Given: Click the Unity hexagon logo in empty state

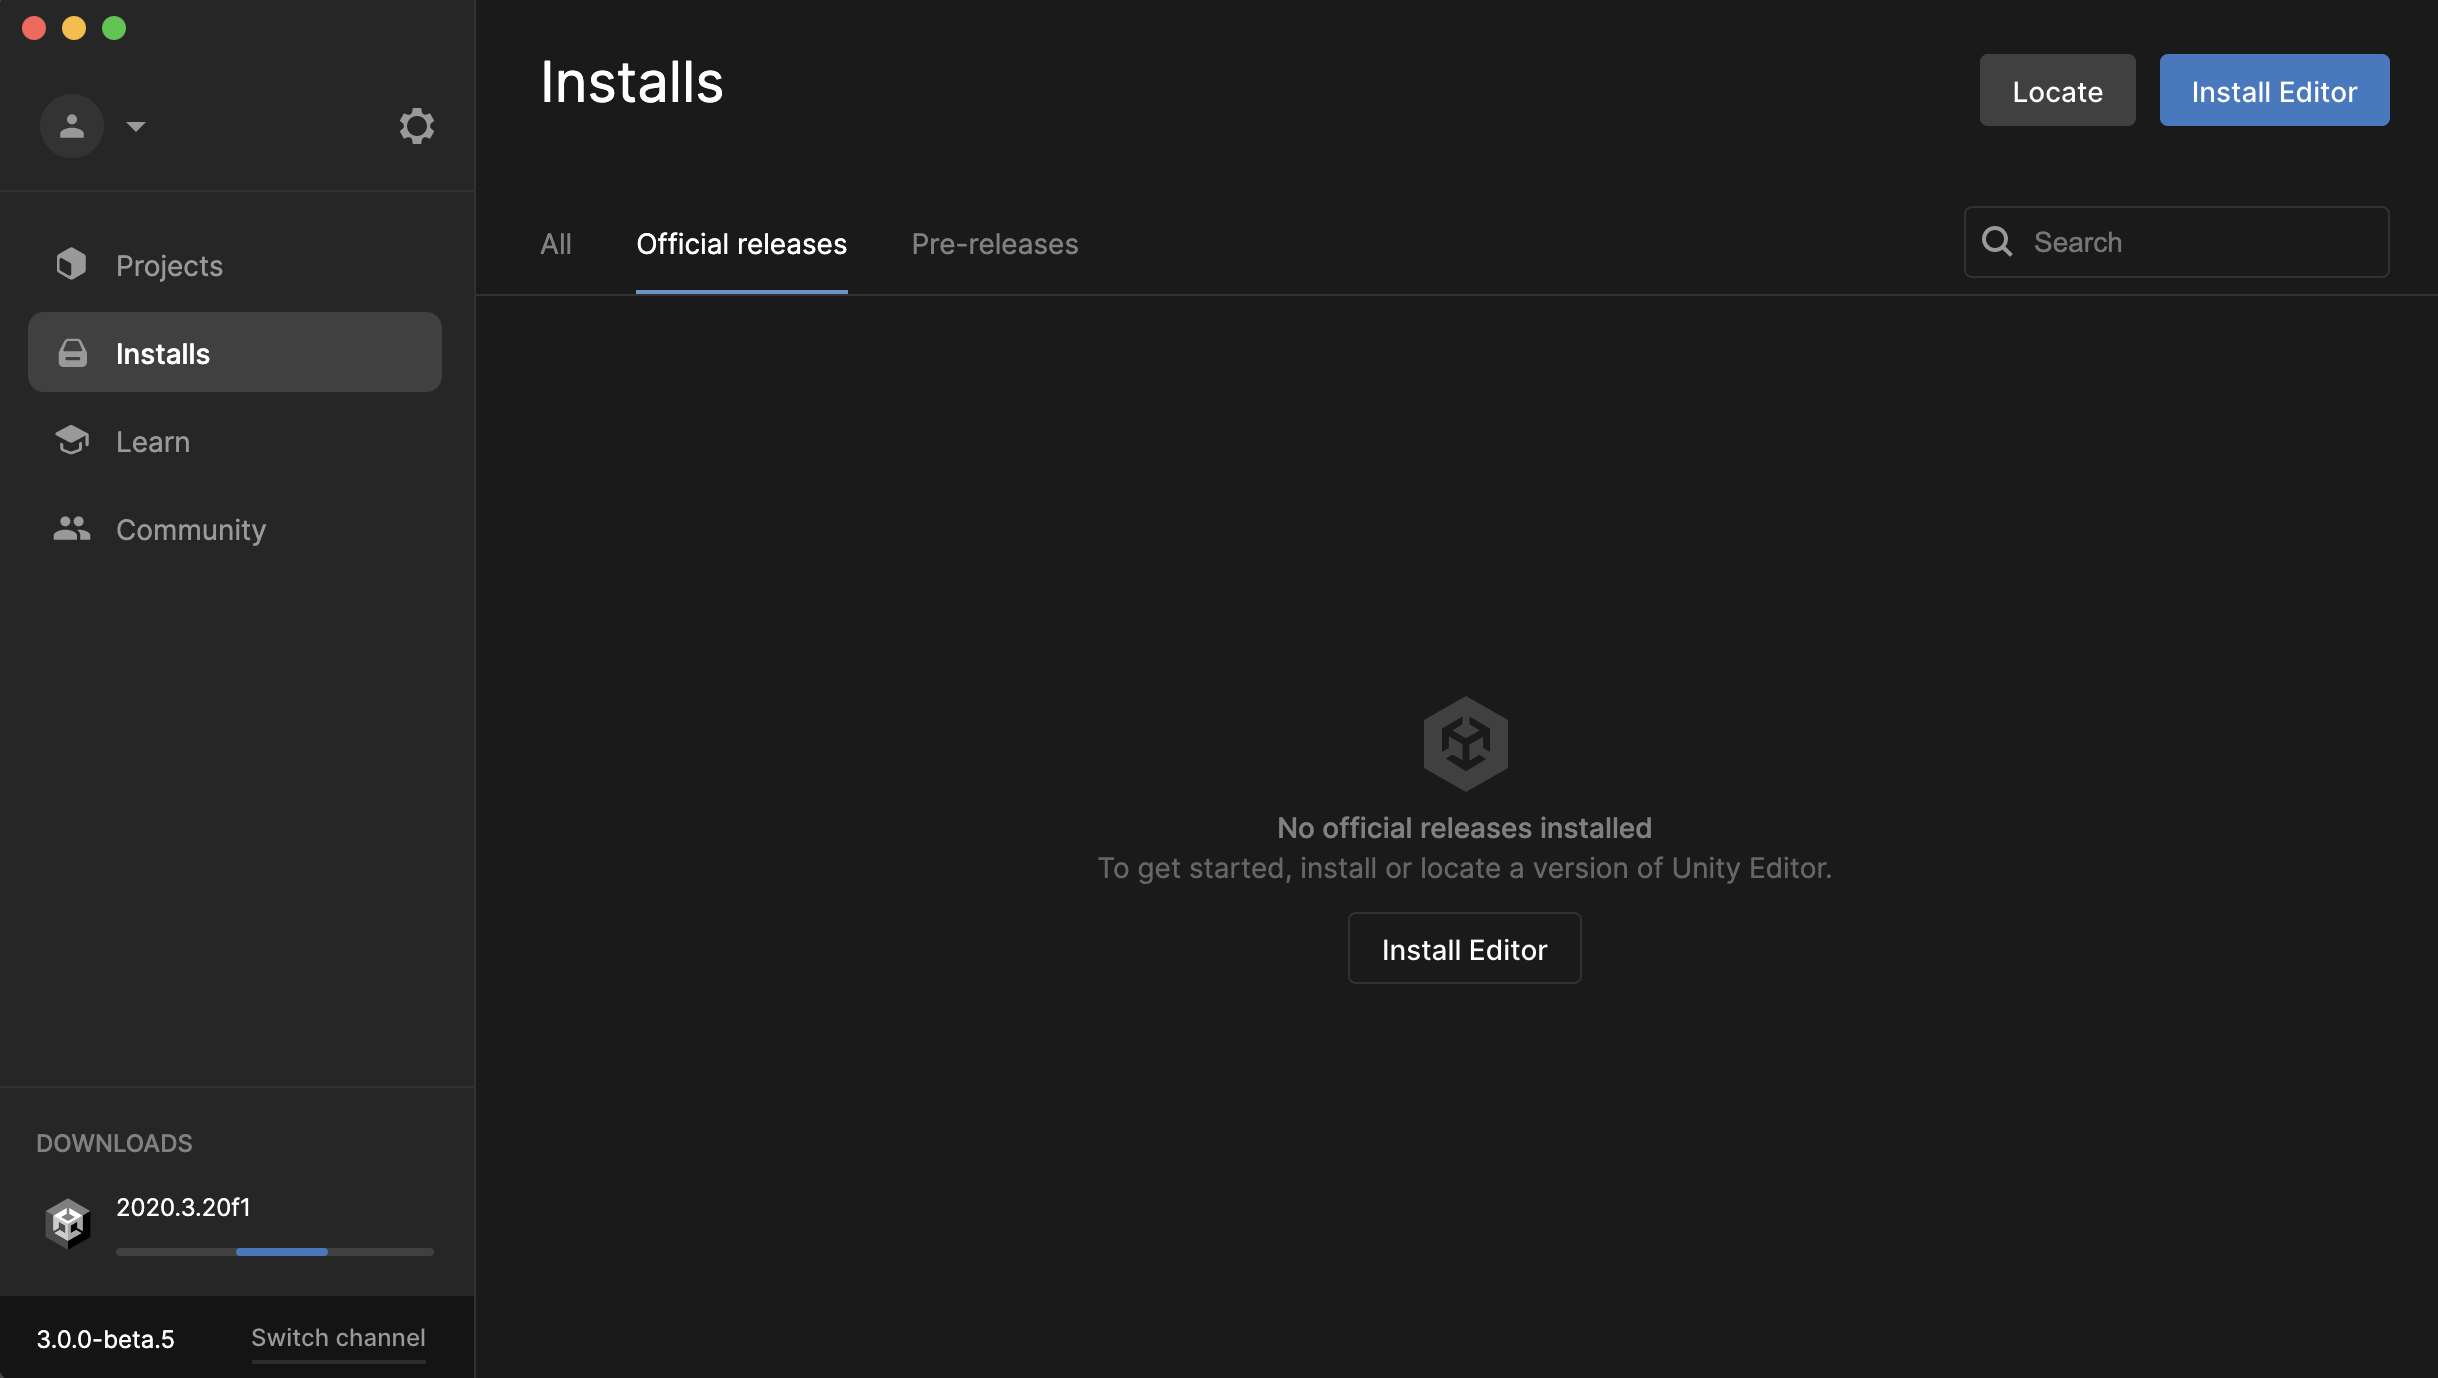Looking at the screenshot, I should [1465, 744].
